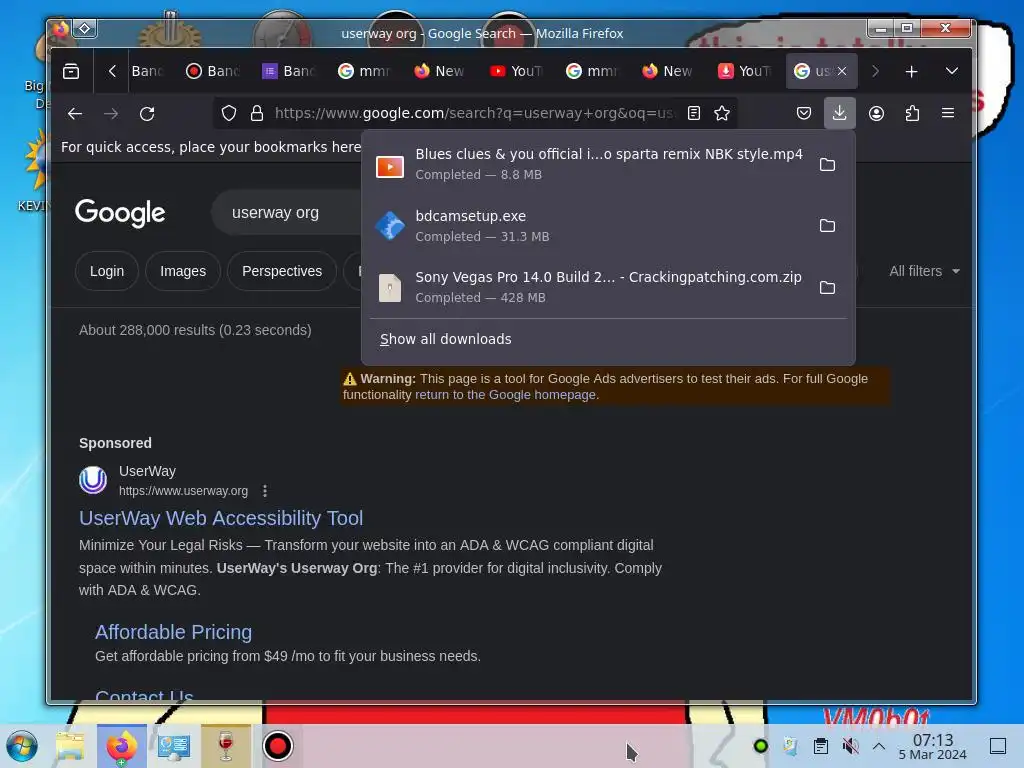This screenshot has width=1024, height=768.
Task: View site security padlock info
Action: coord(257,114)
